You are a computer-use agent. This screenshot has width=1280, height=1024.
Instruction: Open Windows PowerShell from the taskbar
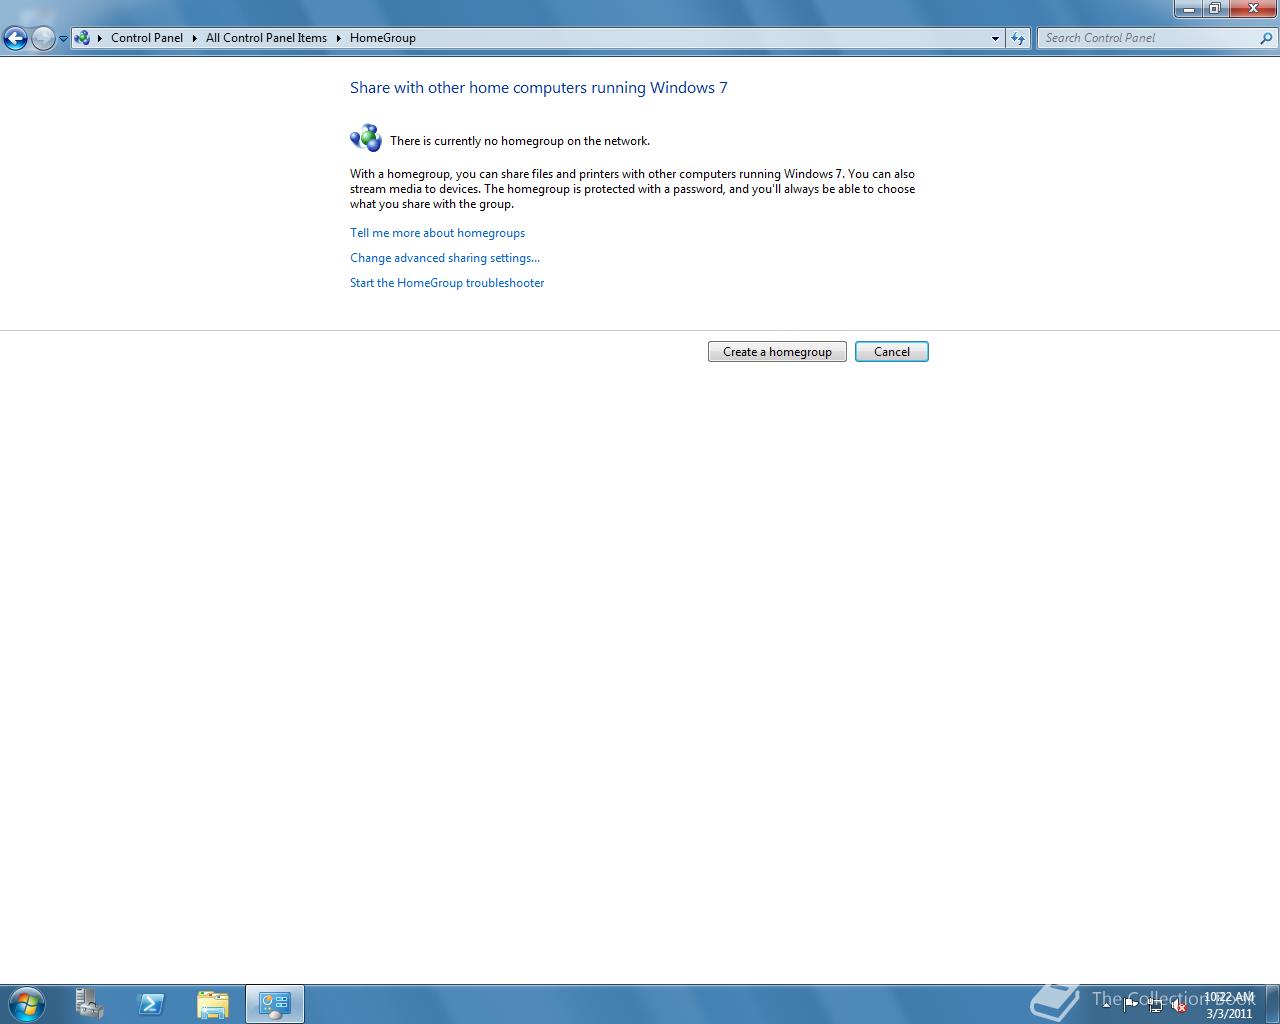[151, 1004]
